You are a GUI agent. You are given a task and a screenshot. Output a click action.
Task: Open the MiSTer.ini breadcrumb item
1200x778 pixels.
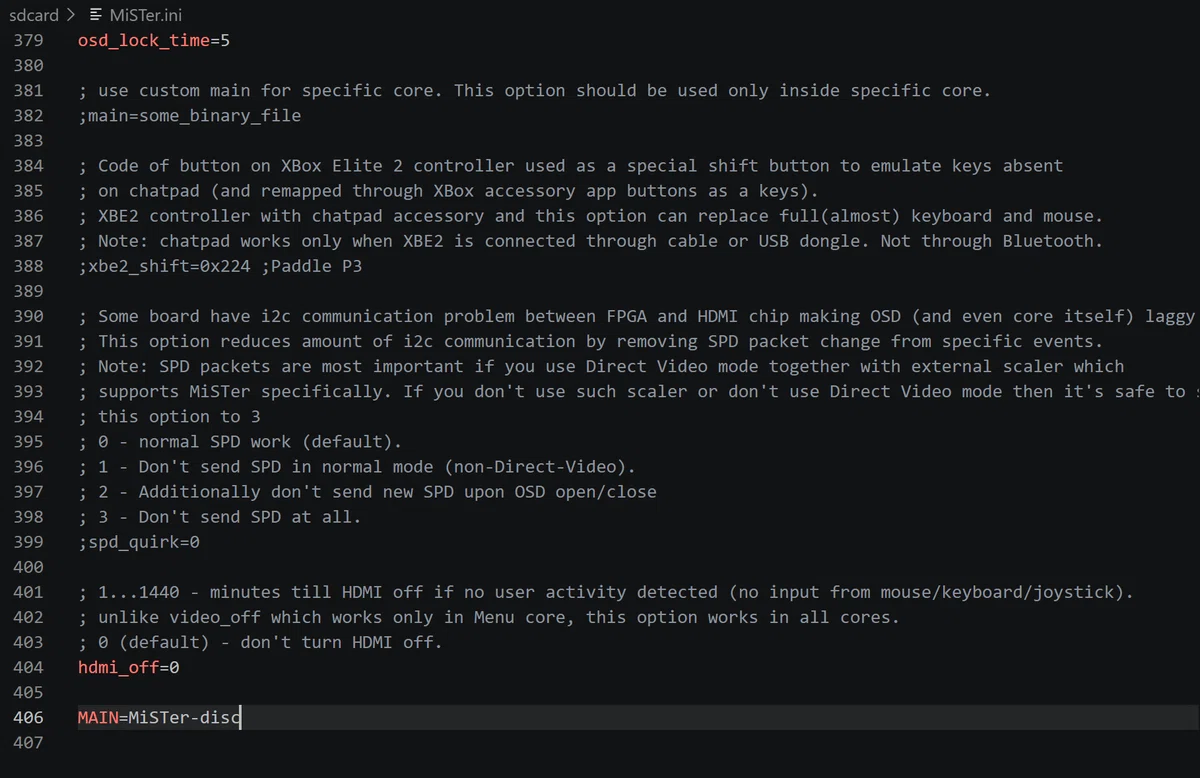click(x=145, y=15)
